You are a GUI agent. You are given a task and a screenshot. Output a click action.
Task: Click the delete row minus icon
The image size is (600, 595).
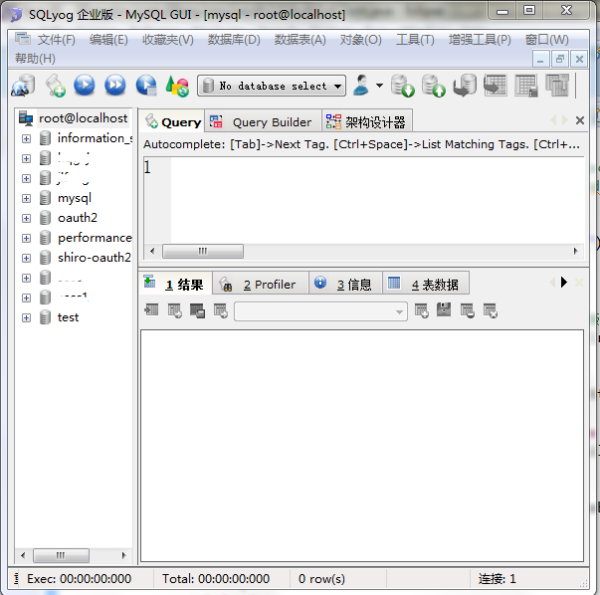click(x=467, y=310)
